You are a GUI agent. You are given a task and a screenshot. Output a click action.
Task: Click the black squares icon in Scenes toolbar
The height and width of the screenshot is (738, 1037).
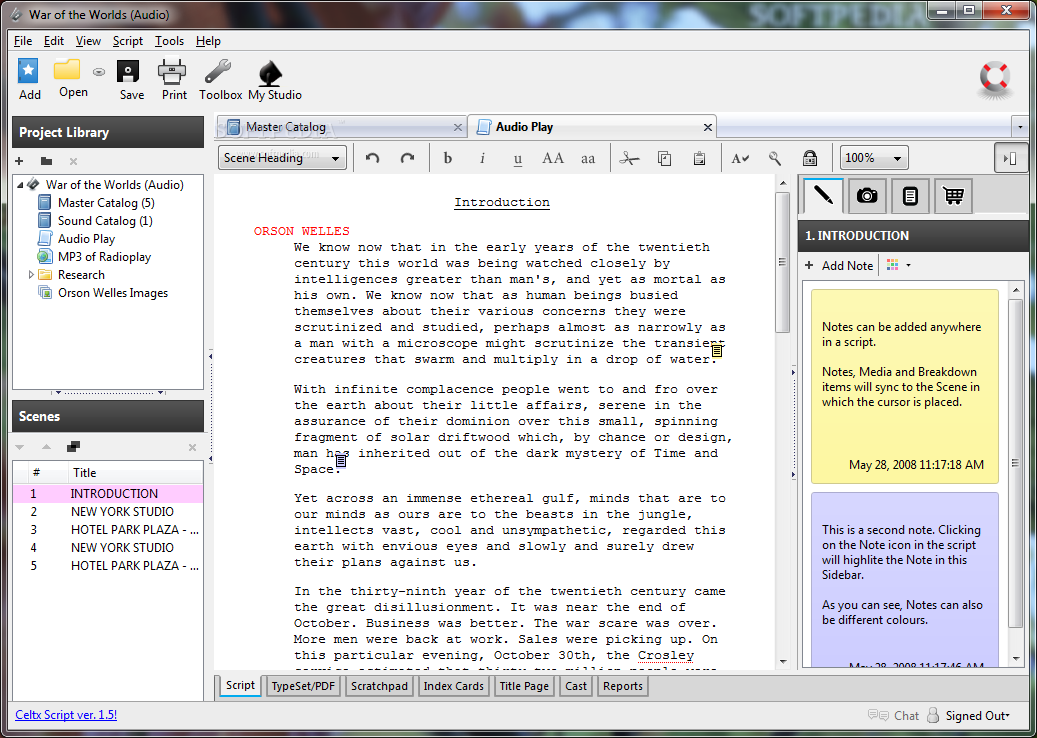point(73,447)
